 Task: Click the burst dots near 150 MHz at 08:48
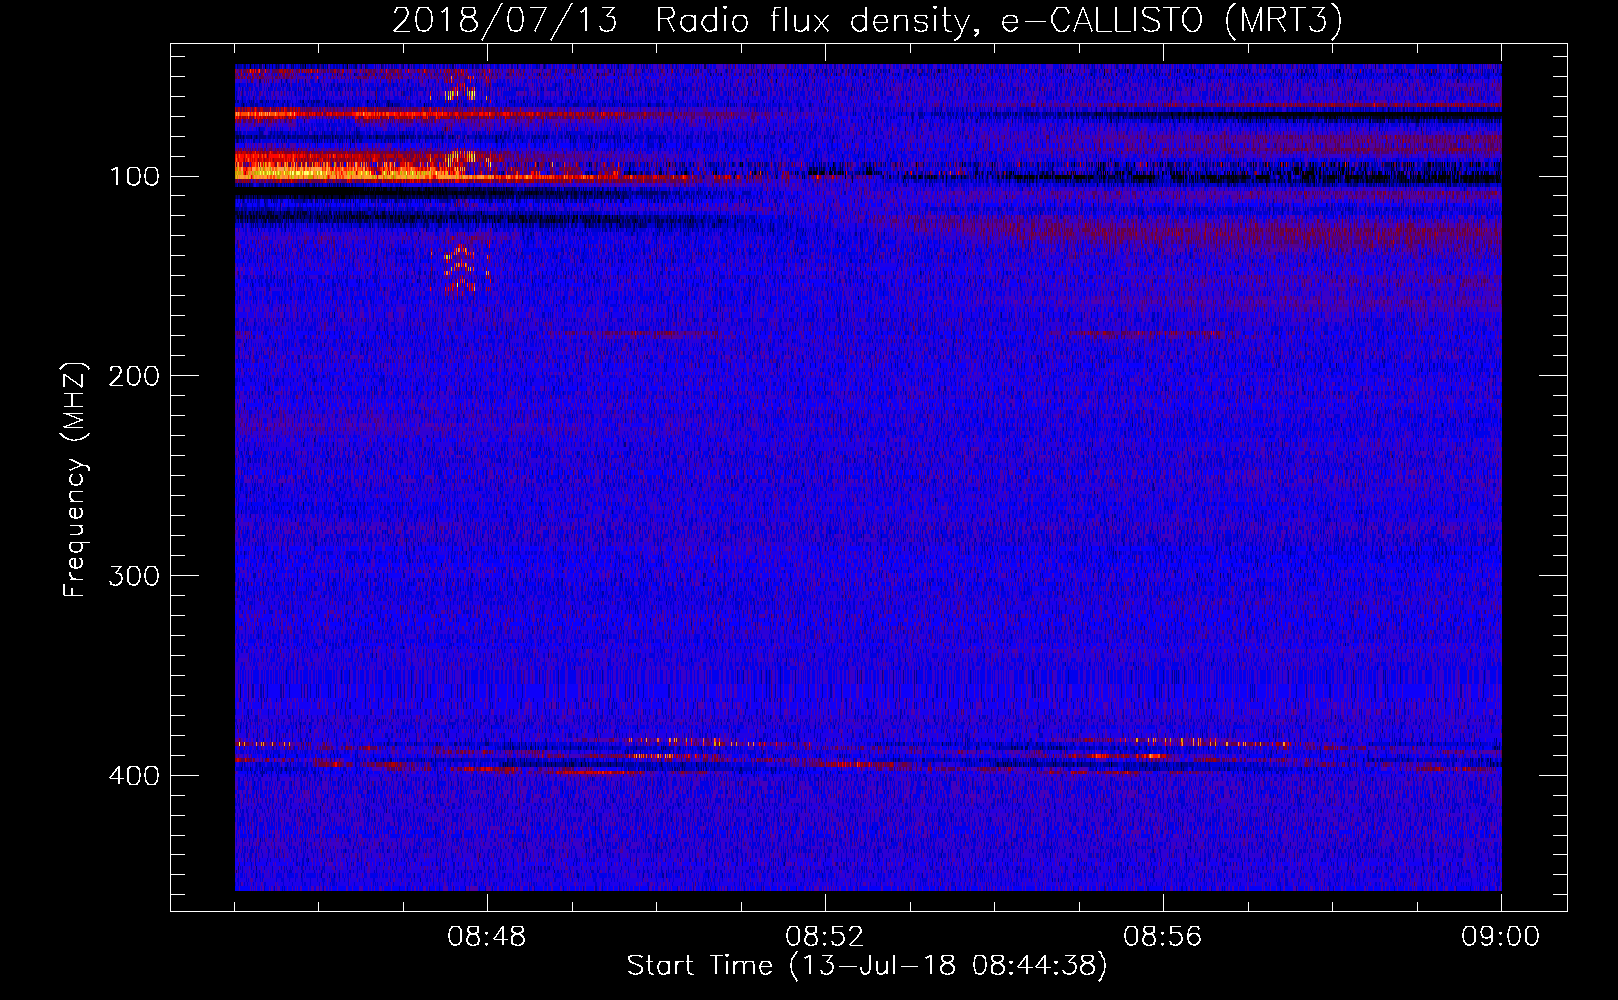[461, 270]
